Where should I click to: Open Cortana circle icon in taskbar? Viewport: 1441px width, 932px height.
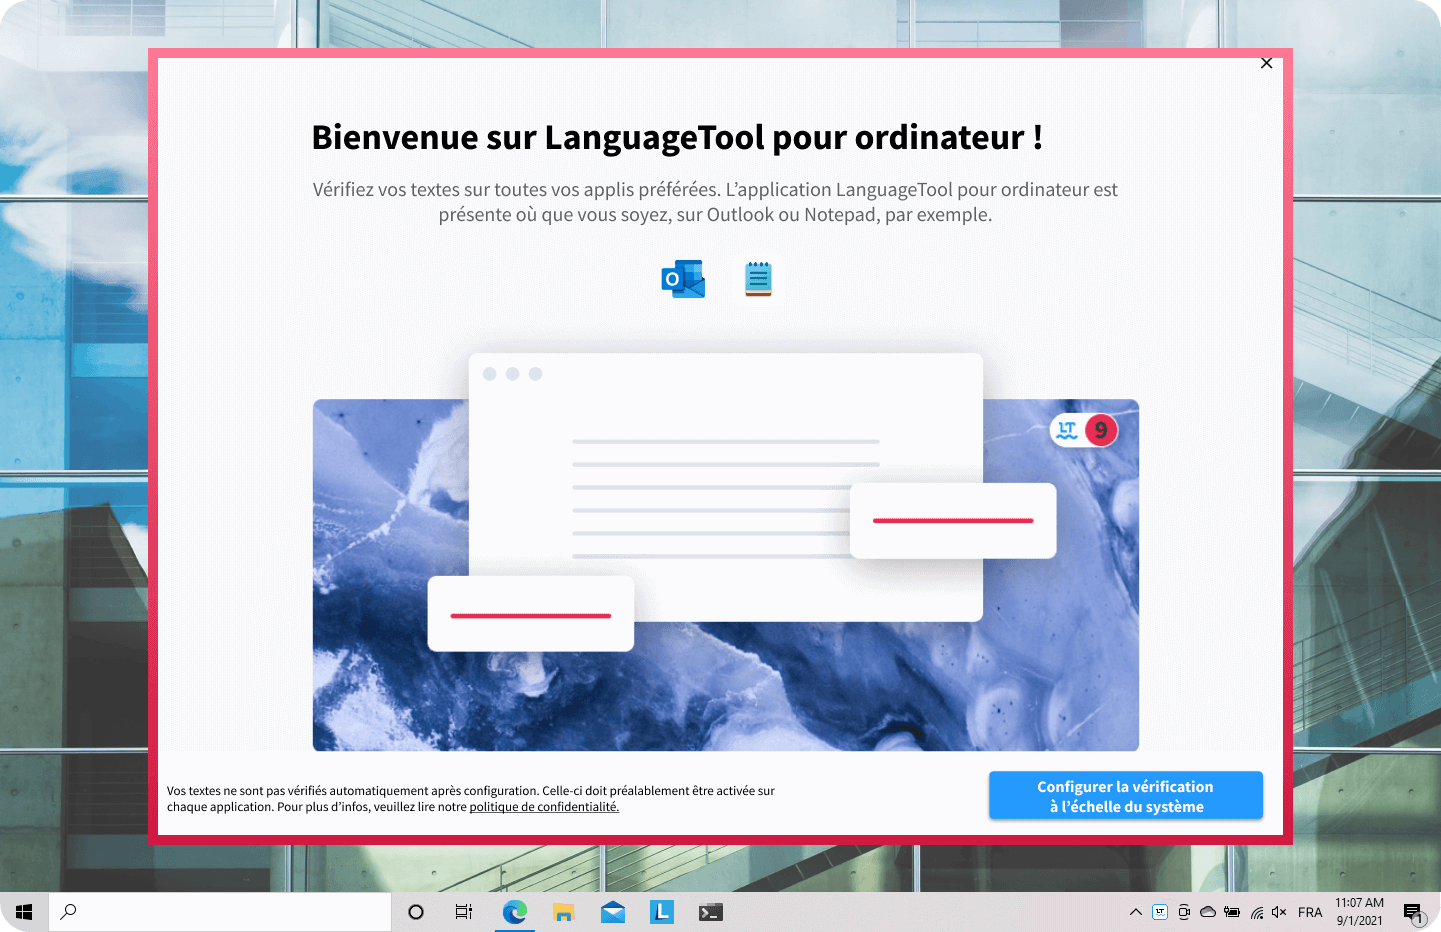pos(416,912)
